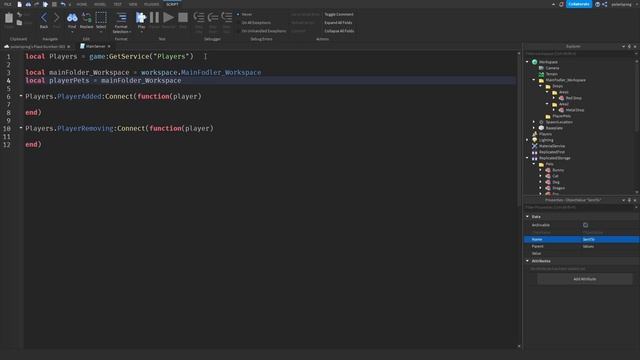Screen dimensions: 640x360
Task: Click the Add Attribute button
Action: click(584, 279)
